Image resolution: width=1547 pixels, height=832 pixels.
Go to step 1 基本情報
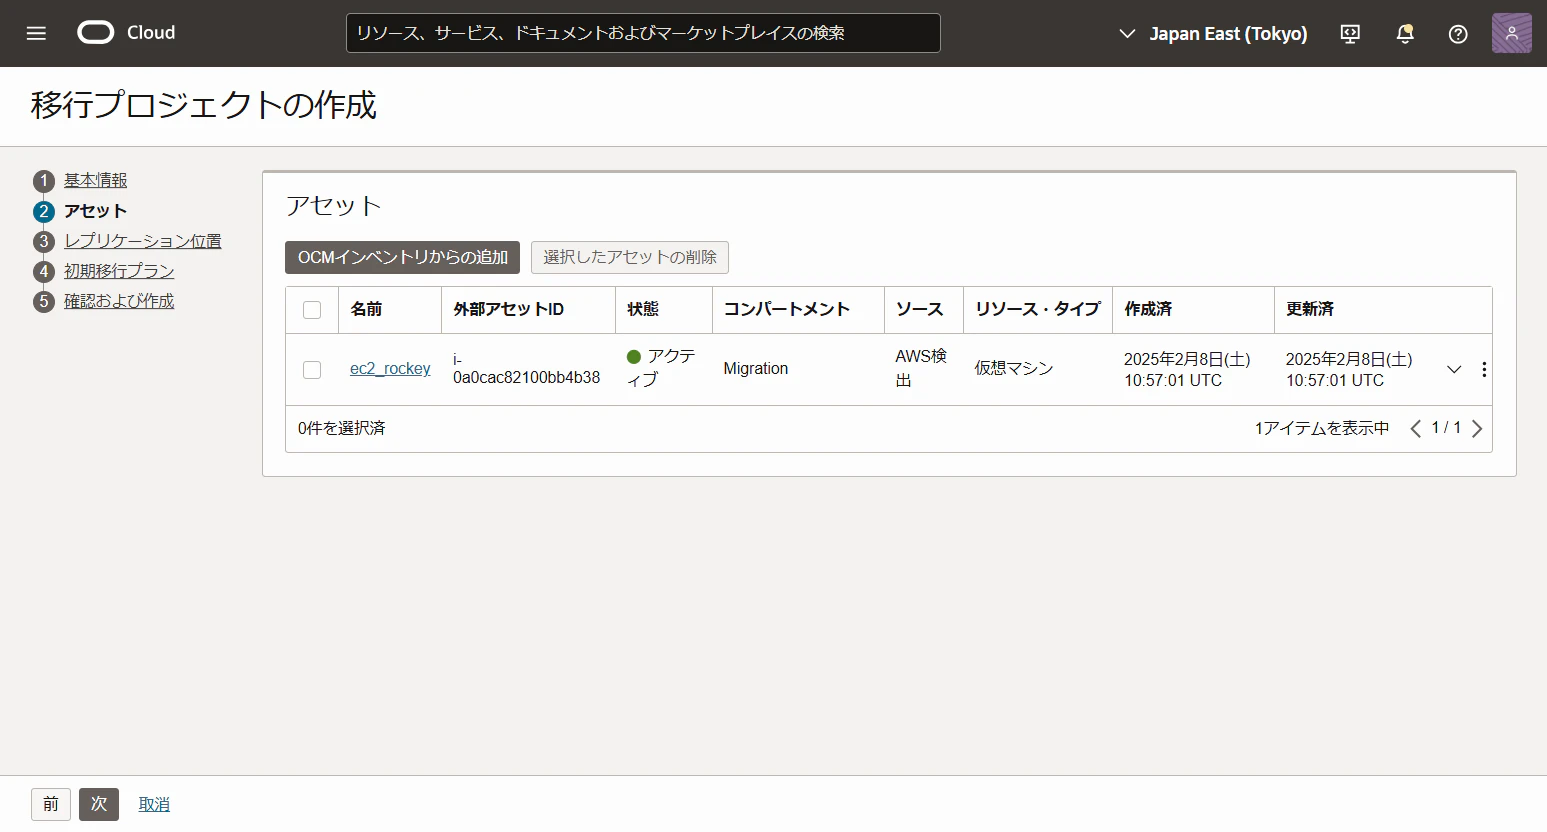click(x=96, y=181)
